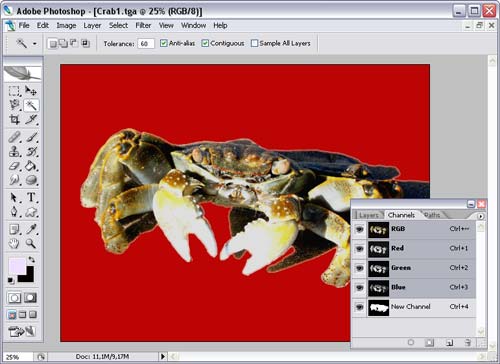Switch to Standard Mode editing
The image size is (500, 364).
click(14, 297)
